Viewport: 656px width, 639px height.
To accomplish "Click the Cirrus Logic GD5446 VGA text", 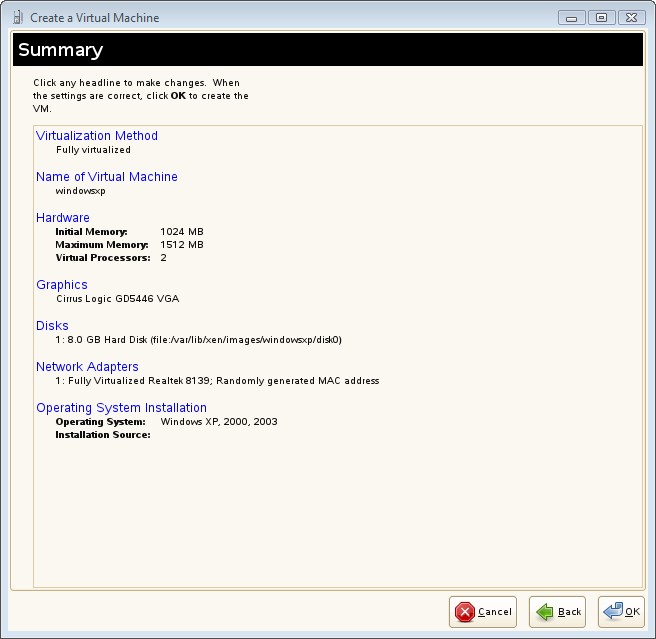I will point(118,299).
